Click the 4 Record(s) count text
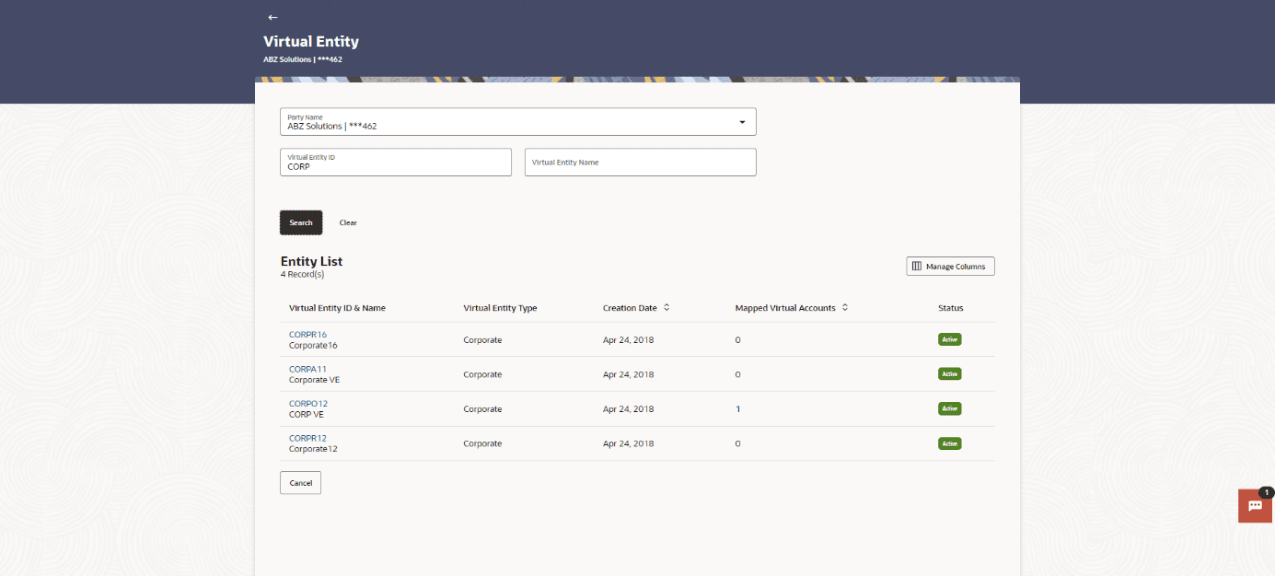Screen dimensions: 1275x576 [302, 274]
